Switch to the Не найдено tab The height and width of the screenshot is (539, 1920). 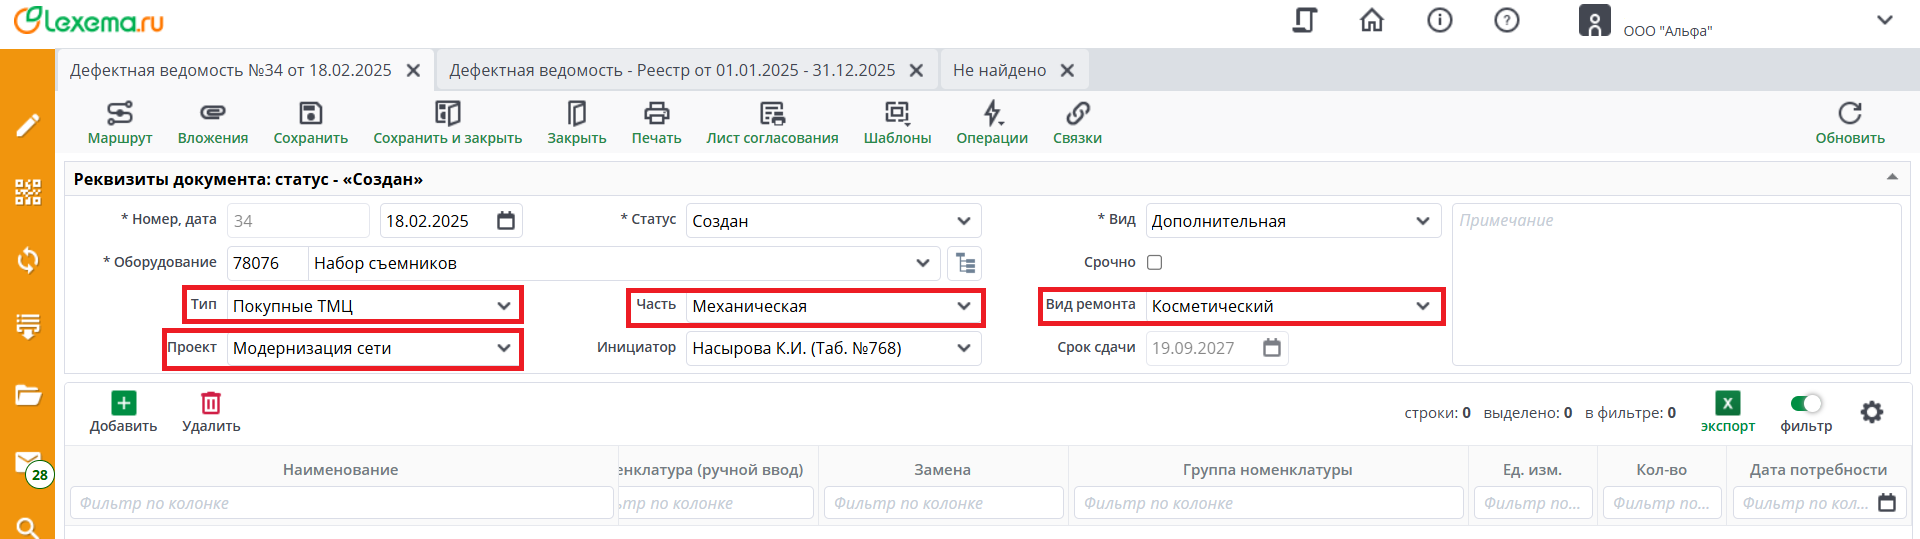[999, 70]
